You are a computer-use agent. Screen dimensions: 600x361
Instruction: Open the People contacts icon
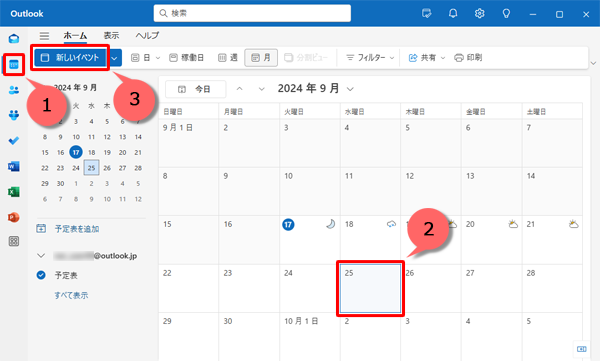14,90
